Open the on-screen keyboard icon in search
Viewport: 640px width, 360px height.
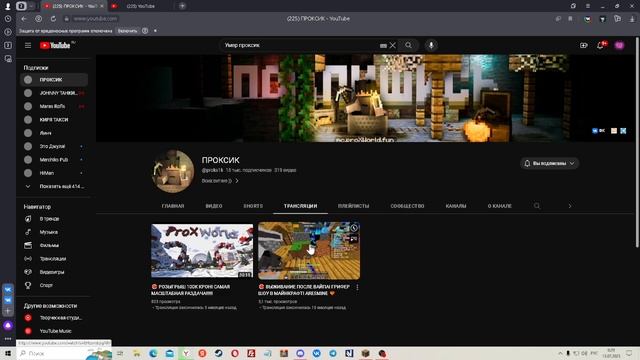pos(383,46)
